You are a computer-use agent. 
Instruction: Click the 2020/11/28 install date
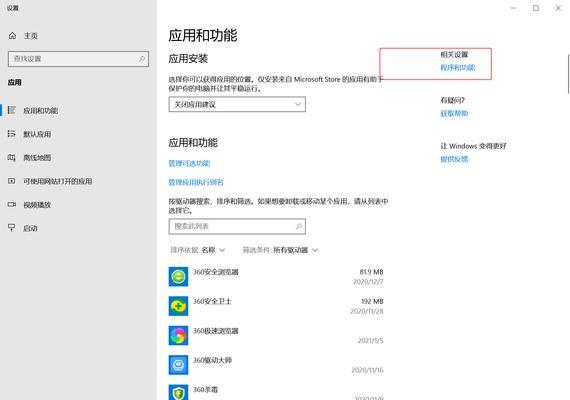point(367,311)
